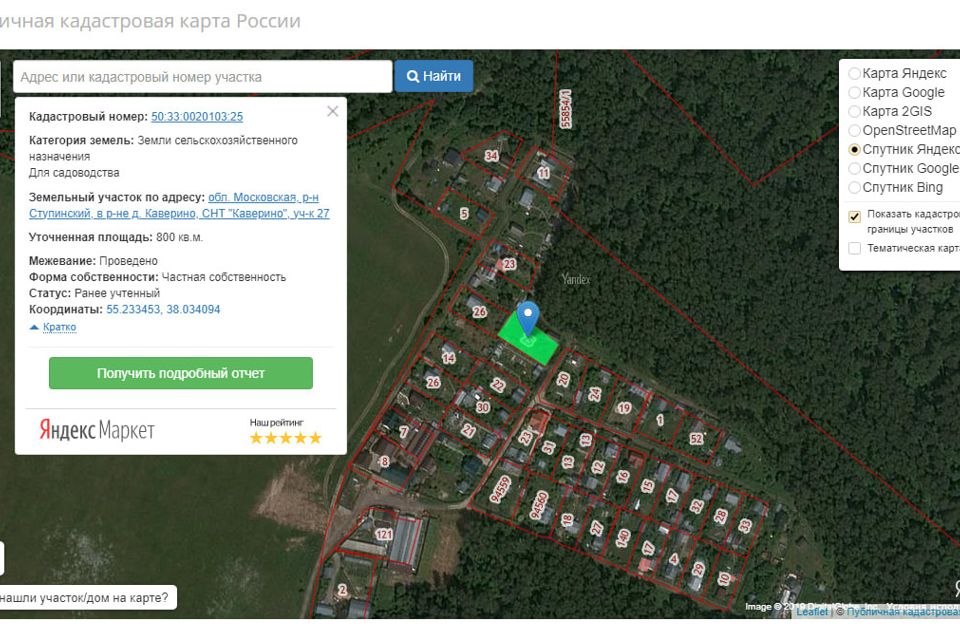Enable the Тематическая карта checkbox
Screen dimensions: 960x640
click(854, 248)
